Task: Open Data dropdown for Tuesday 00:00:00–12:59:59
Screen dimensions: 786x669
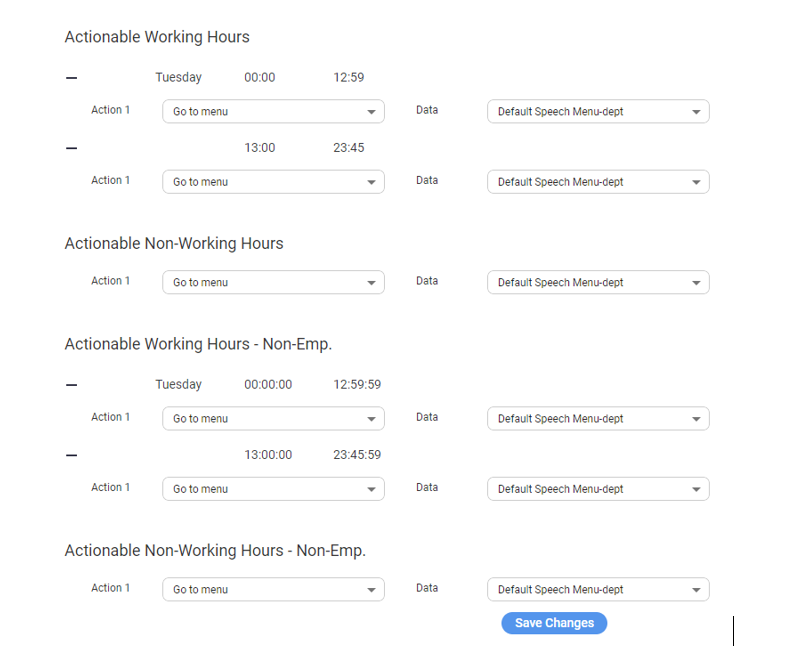Action: coord(598,419)
